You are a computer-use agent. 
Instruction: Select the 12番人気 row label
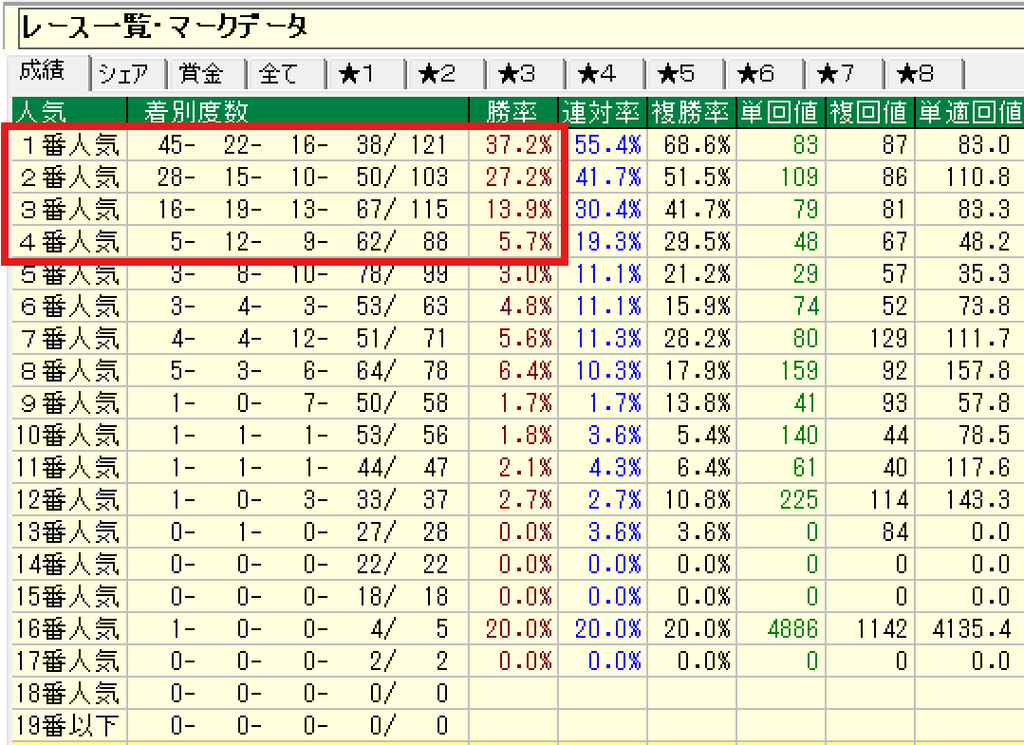point(70,500)
